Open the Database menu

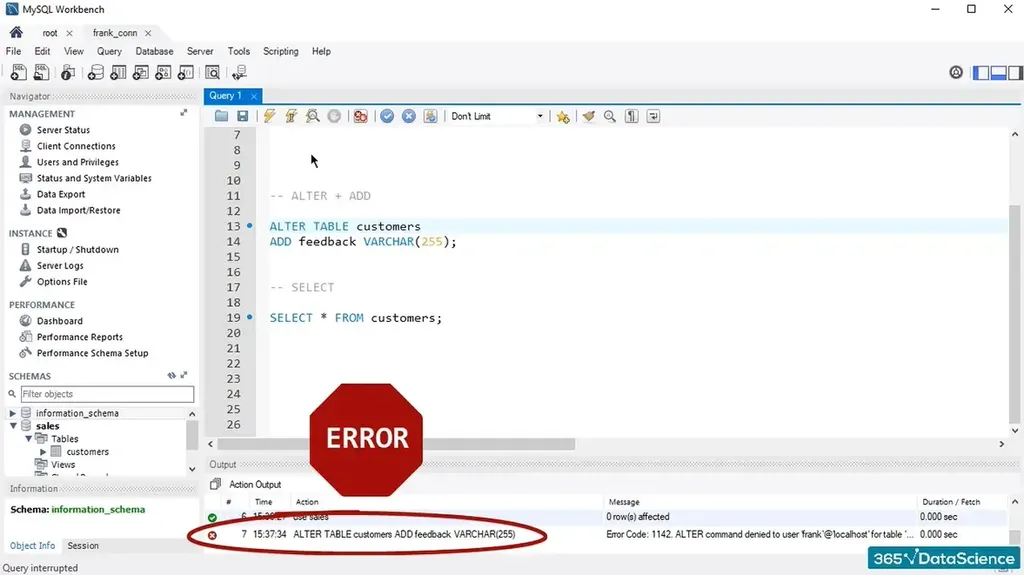[x=154, y=51]
